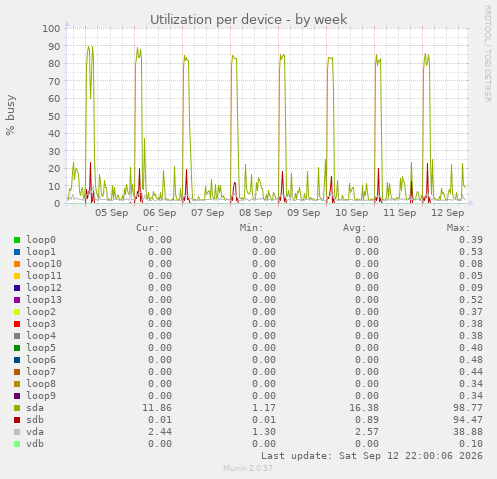
Task: Click the loop3 red color swatch
Action: point(17,324)
